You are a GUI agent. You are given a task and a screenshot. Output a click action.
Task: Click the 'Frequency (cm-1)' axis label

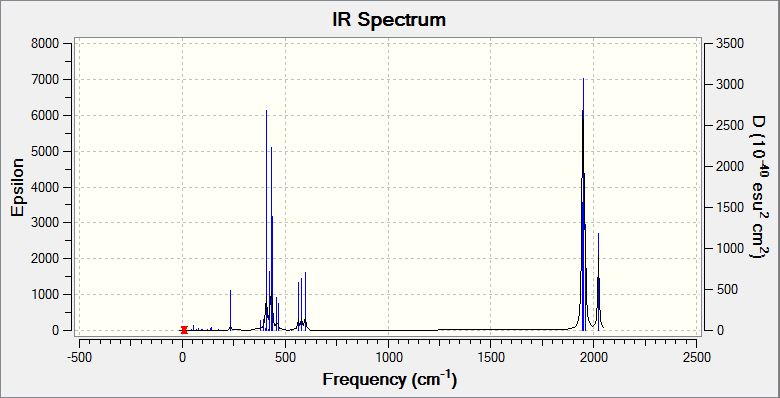[390, 380]
